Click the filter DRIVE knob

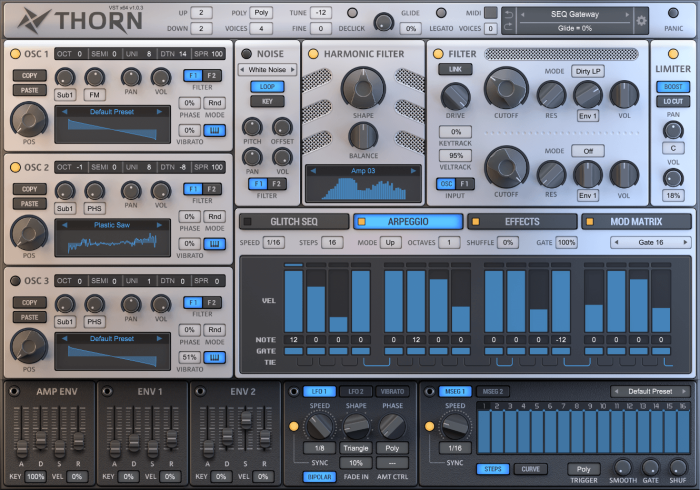click(455, 97)
